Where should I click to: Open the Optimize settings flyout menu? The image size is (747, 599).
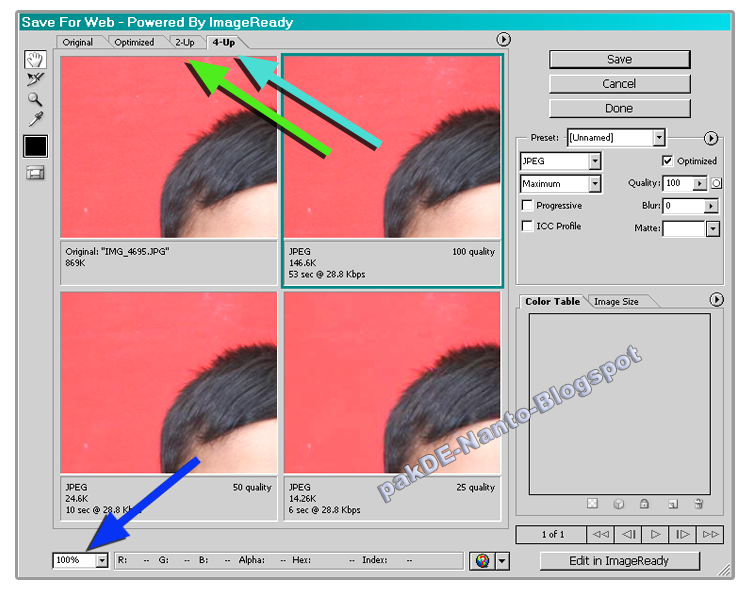tap(711, 138)
